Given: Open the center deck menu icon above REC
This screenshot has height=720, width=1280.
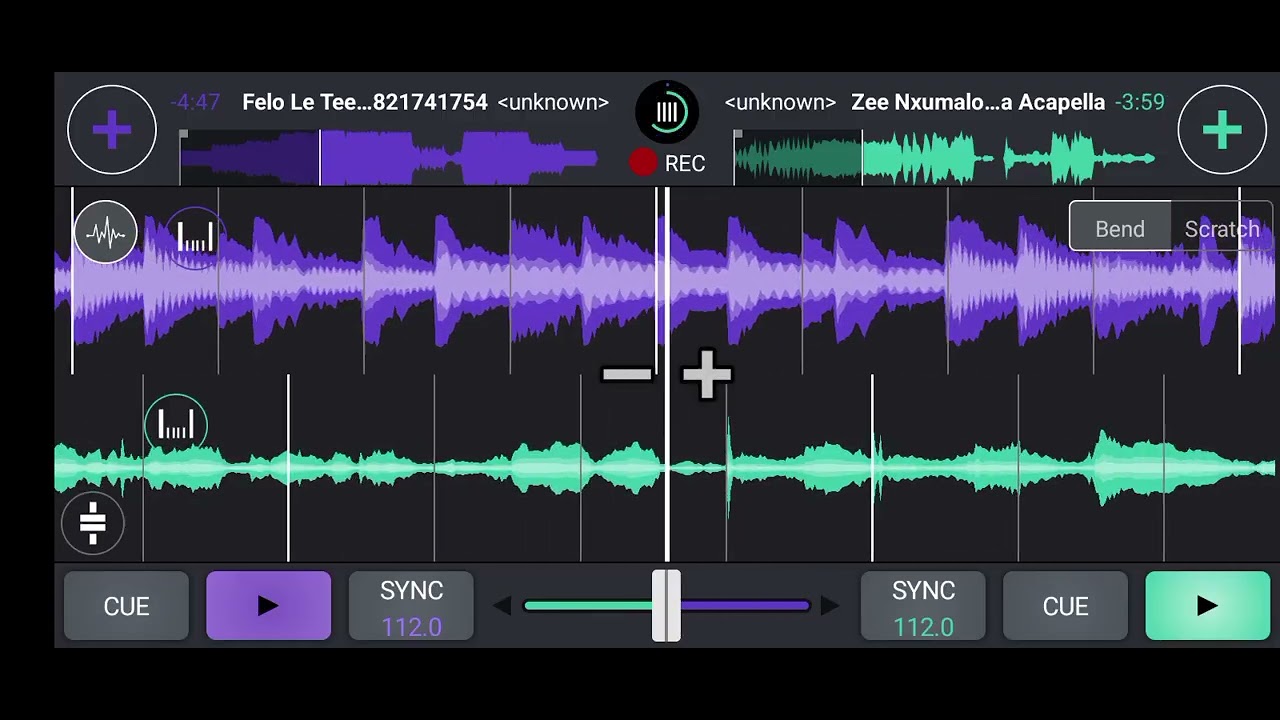Looking at the screenshot, I should pos(667,112).
